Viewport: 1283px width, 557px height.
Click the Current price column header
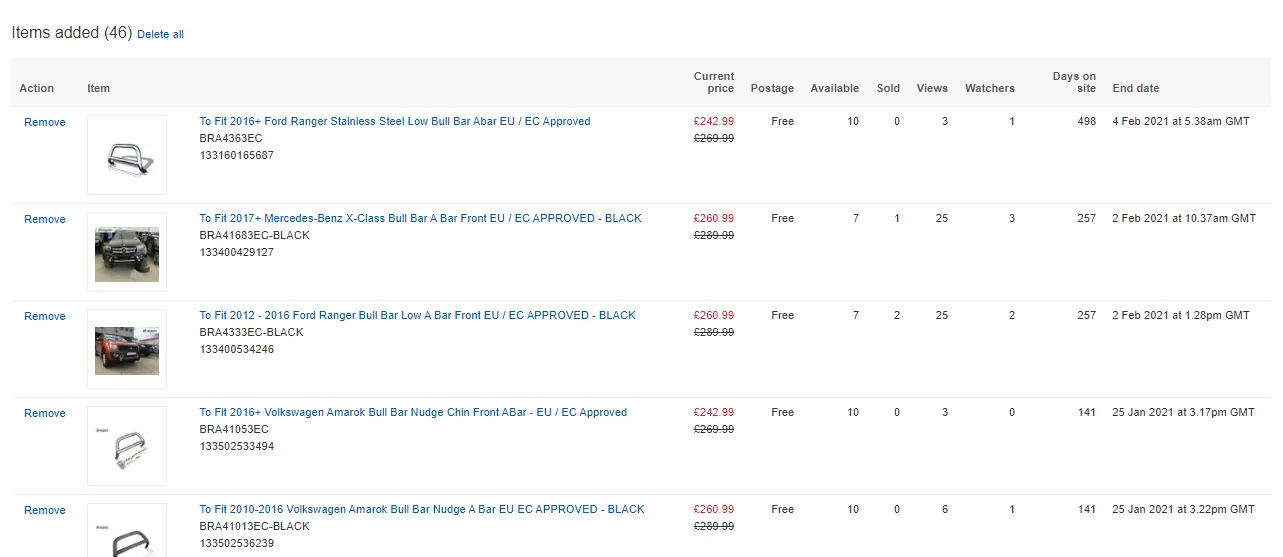[x=714, y=82]
